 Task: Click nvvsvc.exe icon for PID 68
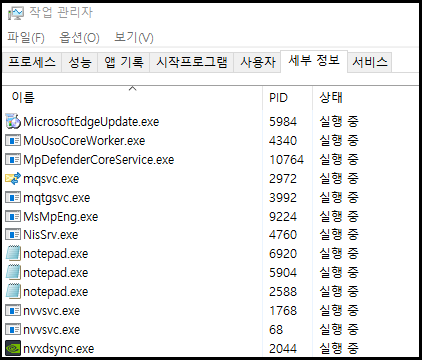pyautogui.click(x=13, y=330)
